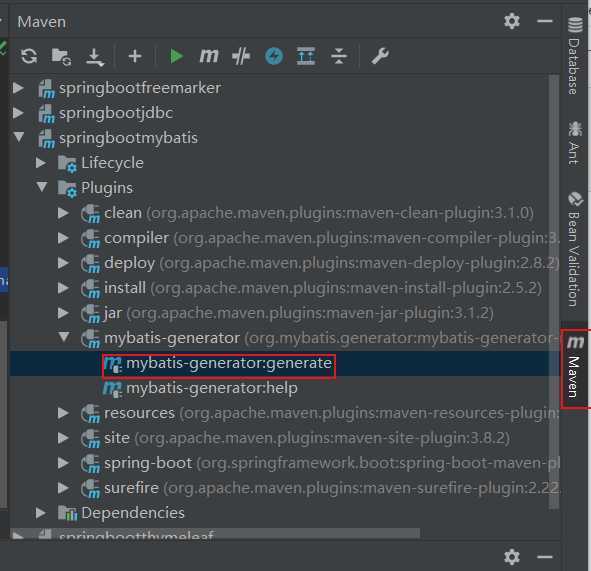The image size is (591, 571).
Task: Expand resources plugin arrow
Action: coord(63,413)
